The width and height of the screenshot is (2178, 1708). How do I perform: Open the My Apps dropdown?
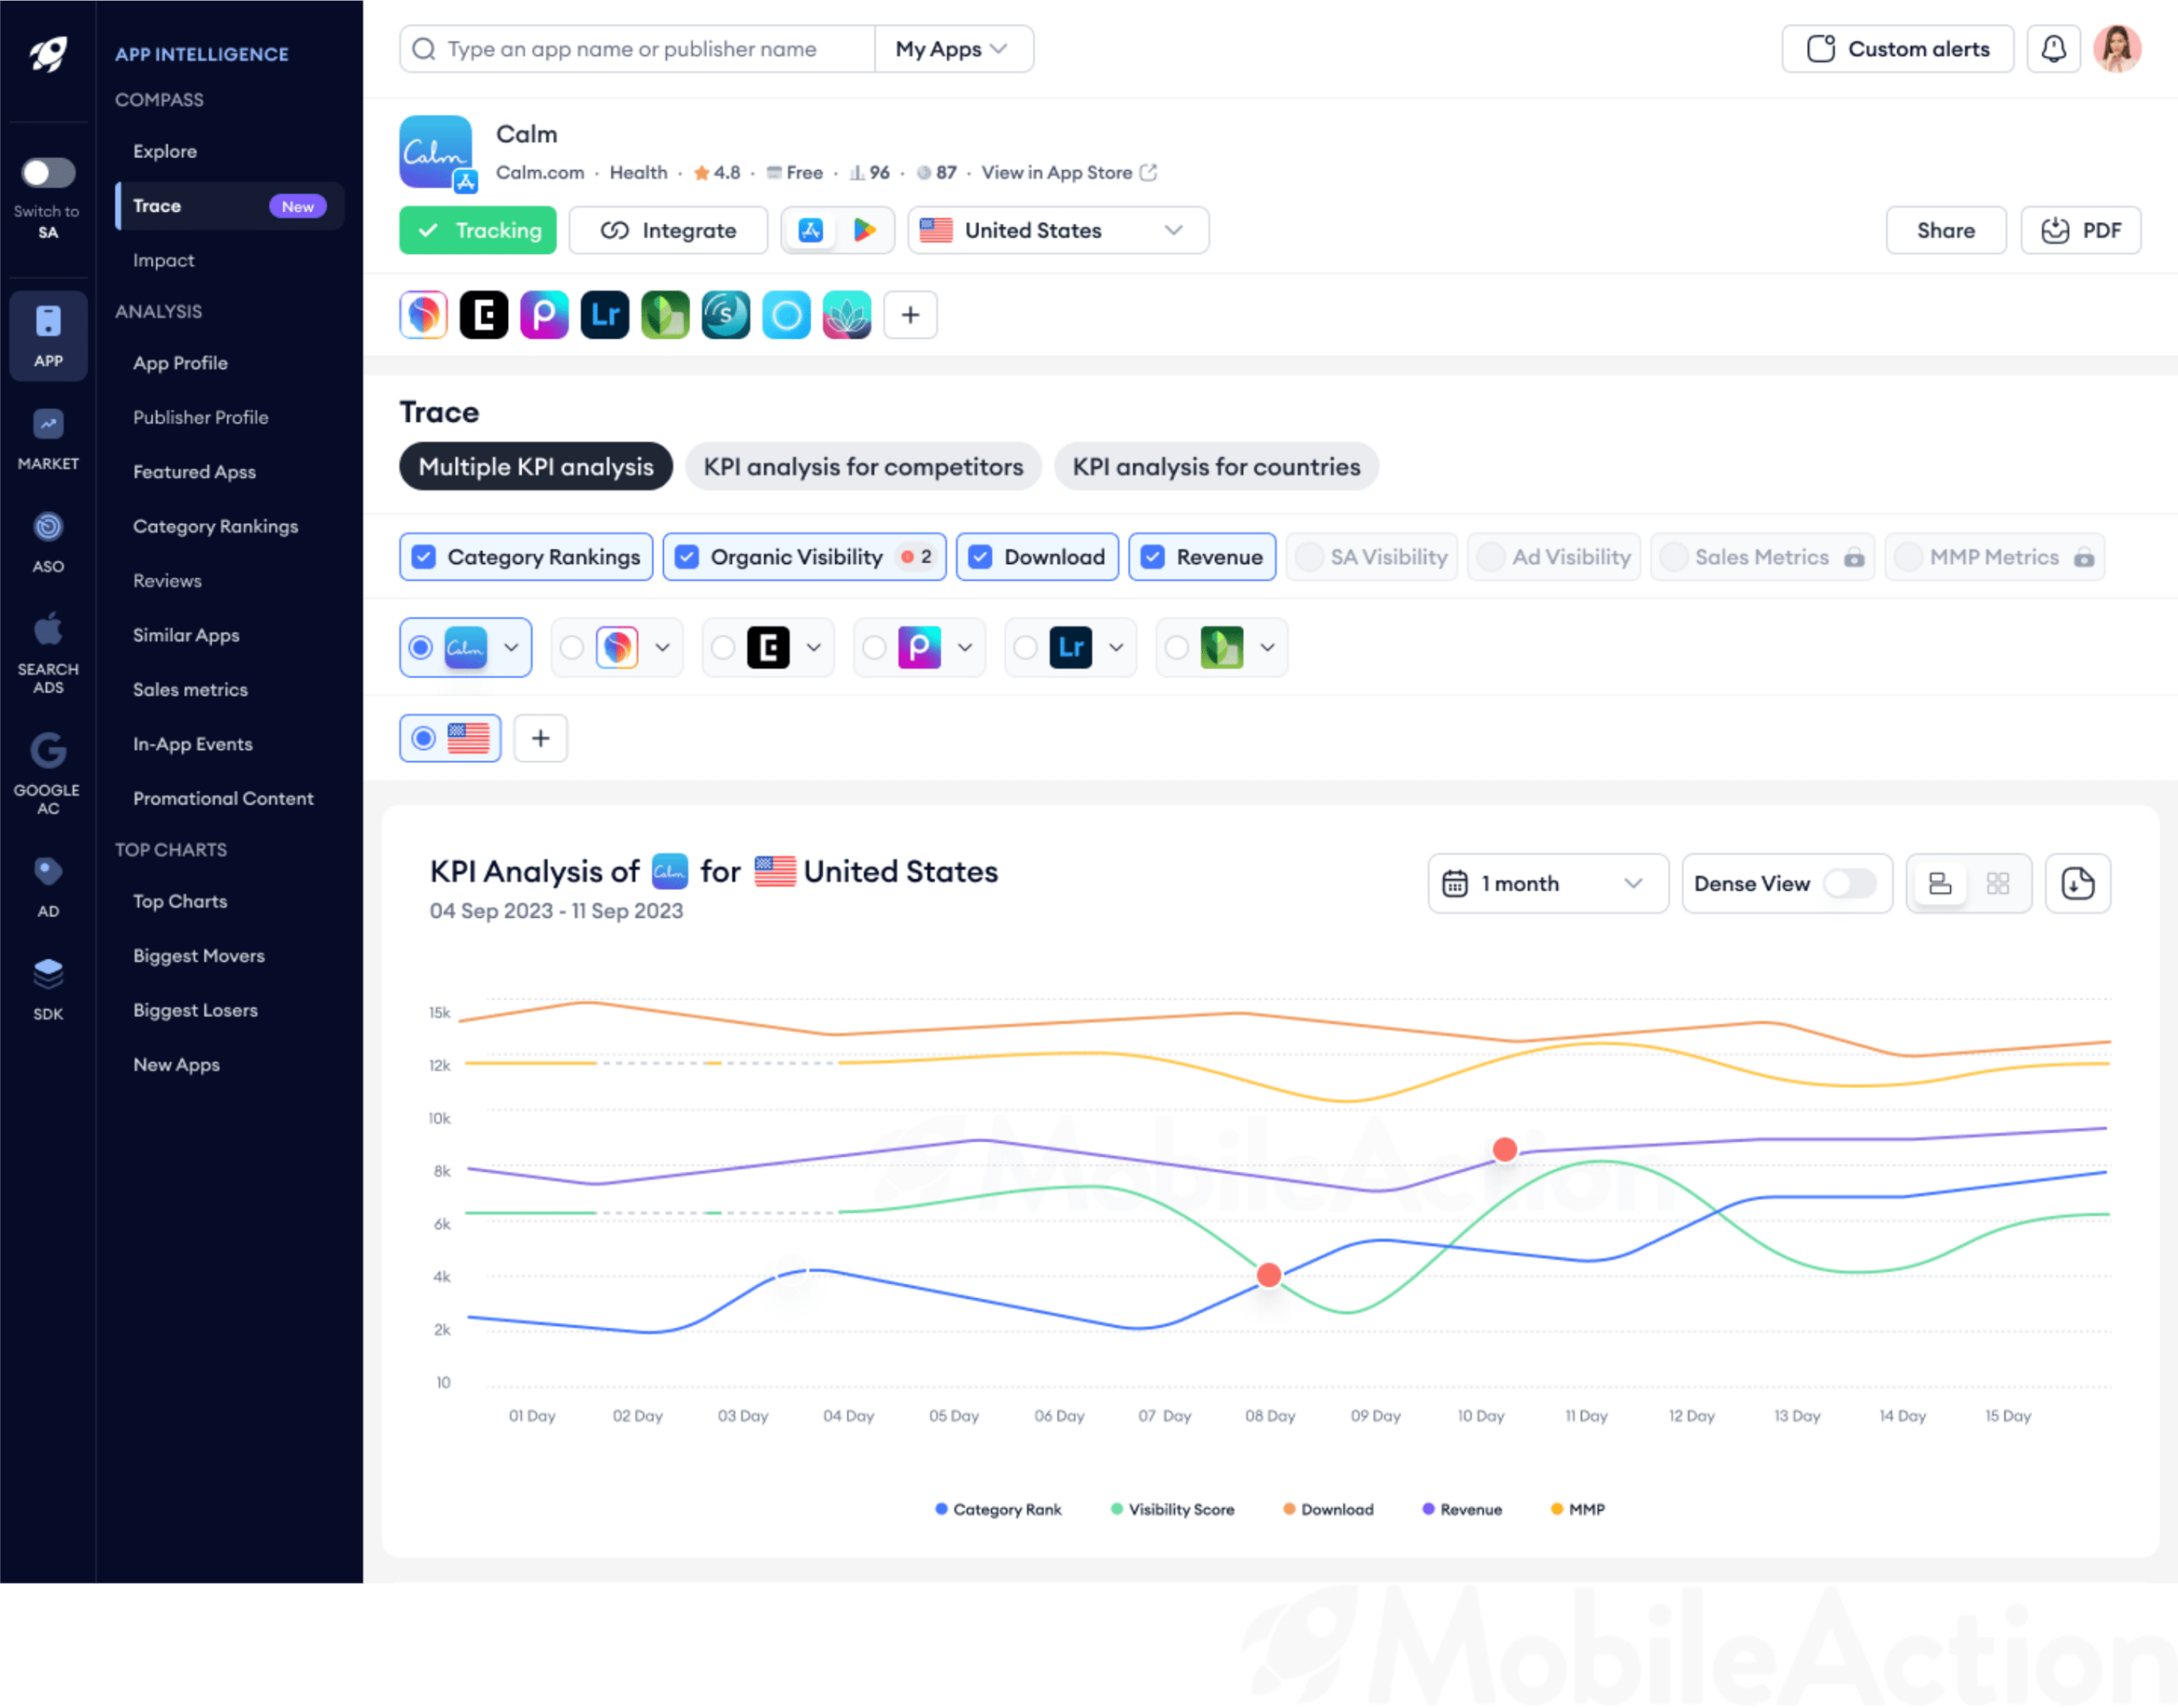952,49
